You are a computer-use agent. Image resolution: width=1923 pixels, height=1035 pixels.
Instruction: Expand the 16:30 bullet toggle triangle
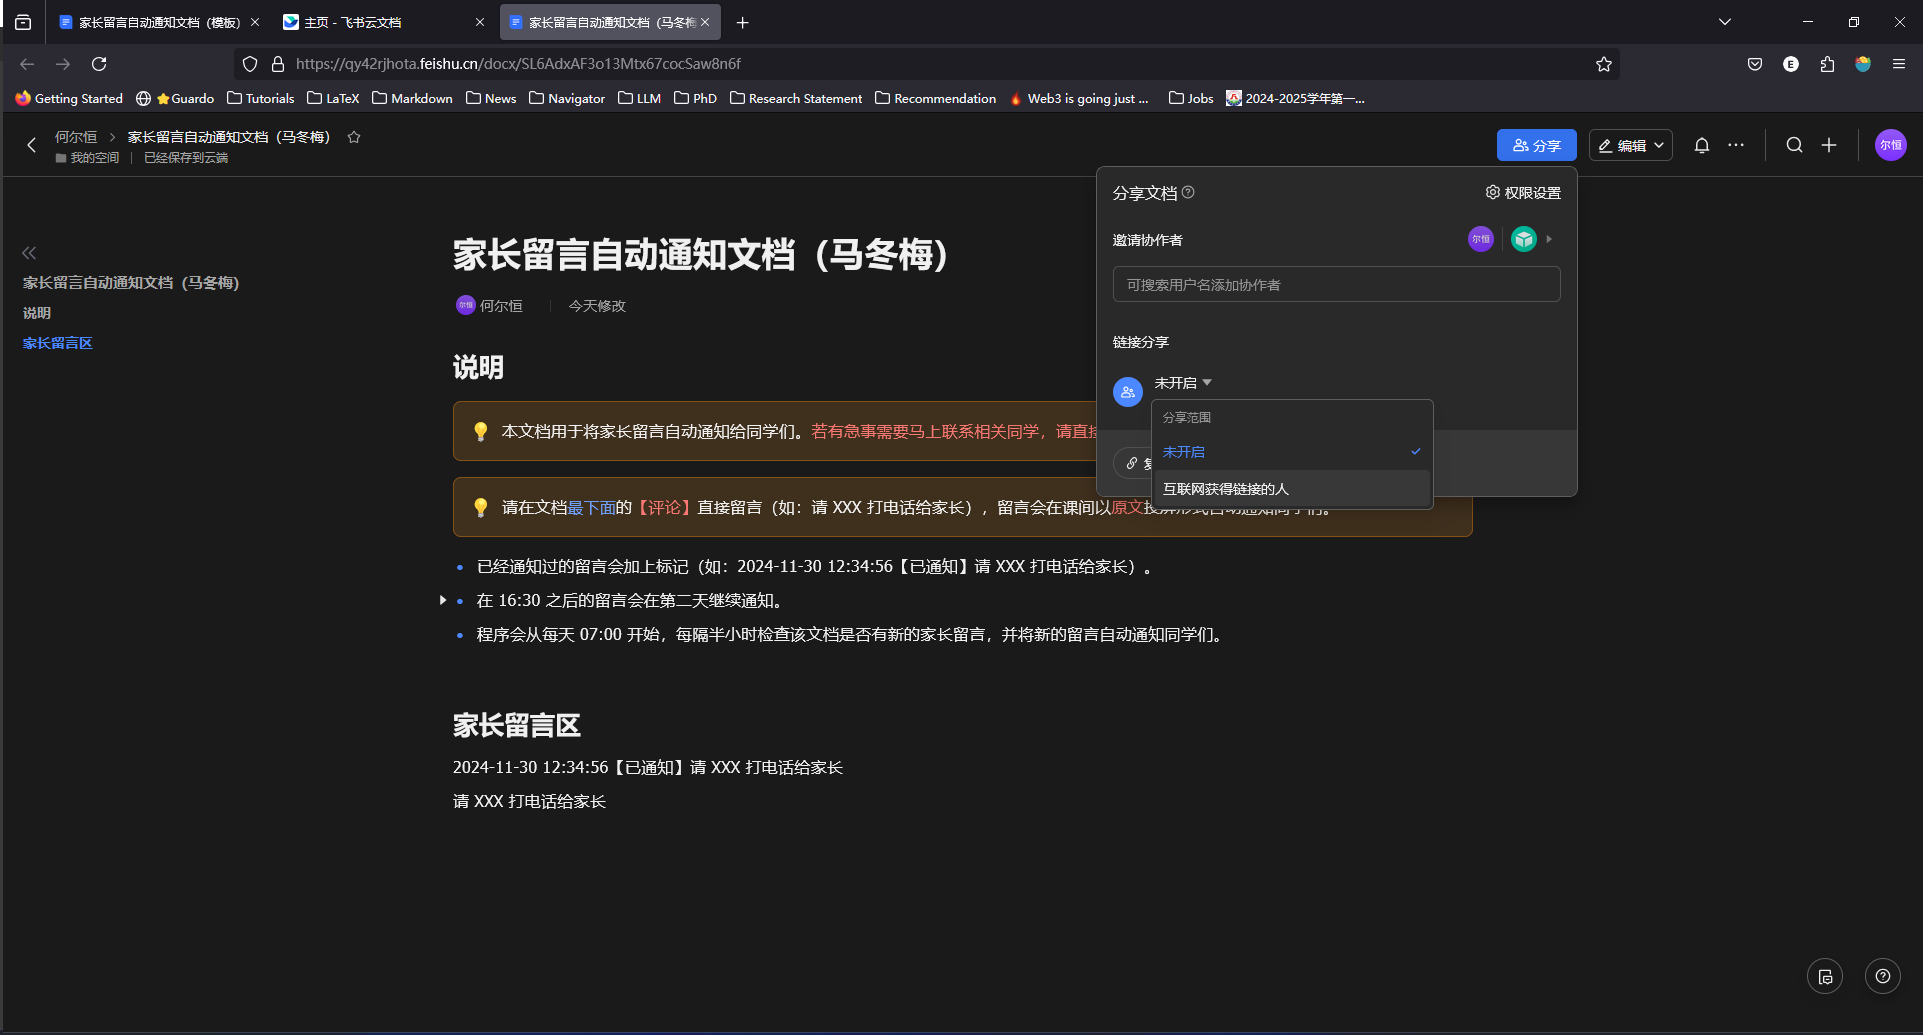tap(442, 600)
